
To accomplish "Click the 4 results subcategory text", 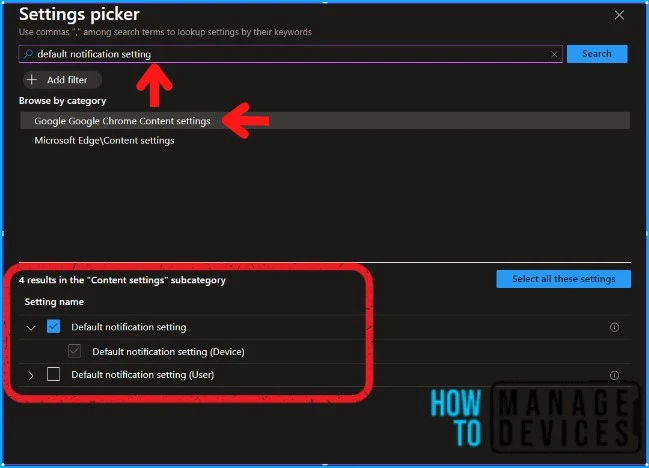I will 122,280.
